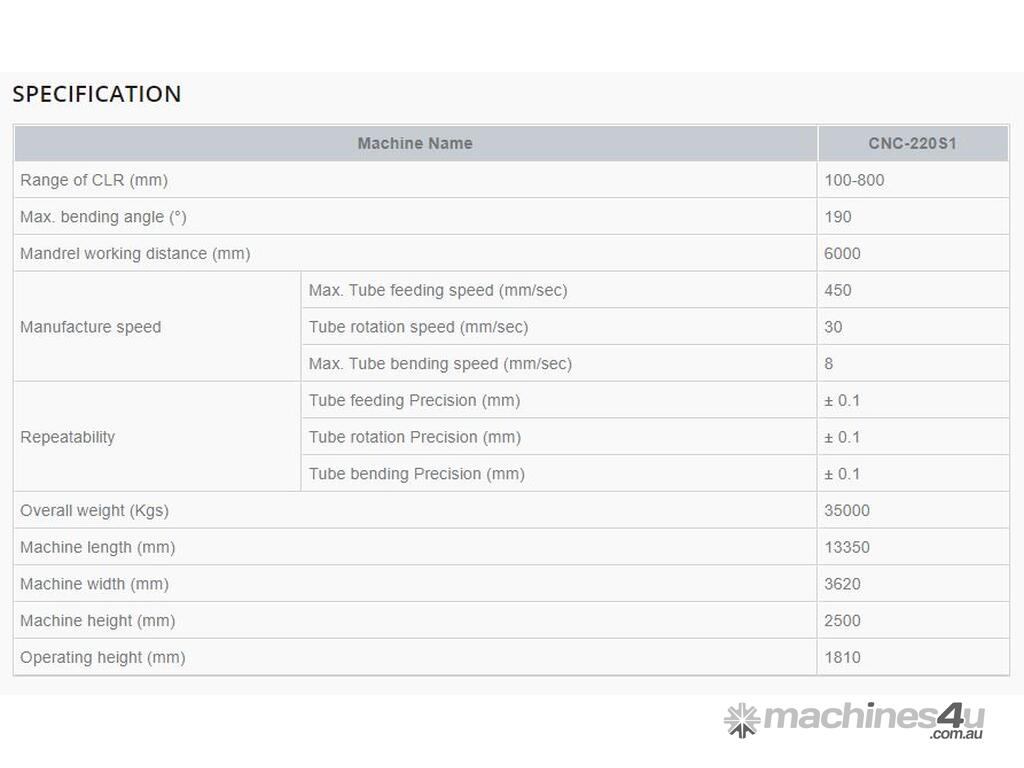
Task: Select the Max. bending angle row label
Action: tap(103, 217)
